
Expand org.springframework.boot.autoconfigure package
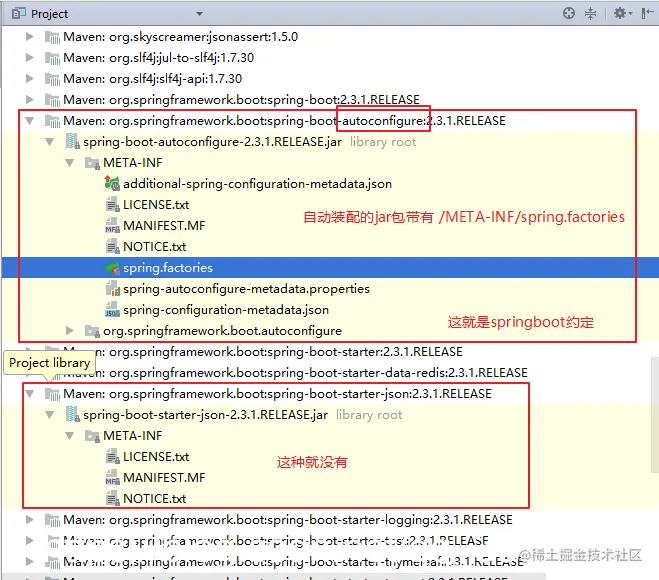pyautogui.click(x=70, y=331)
